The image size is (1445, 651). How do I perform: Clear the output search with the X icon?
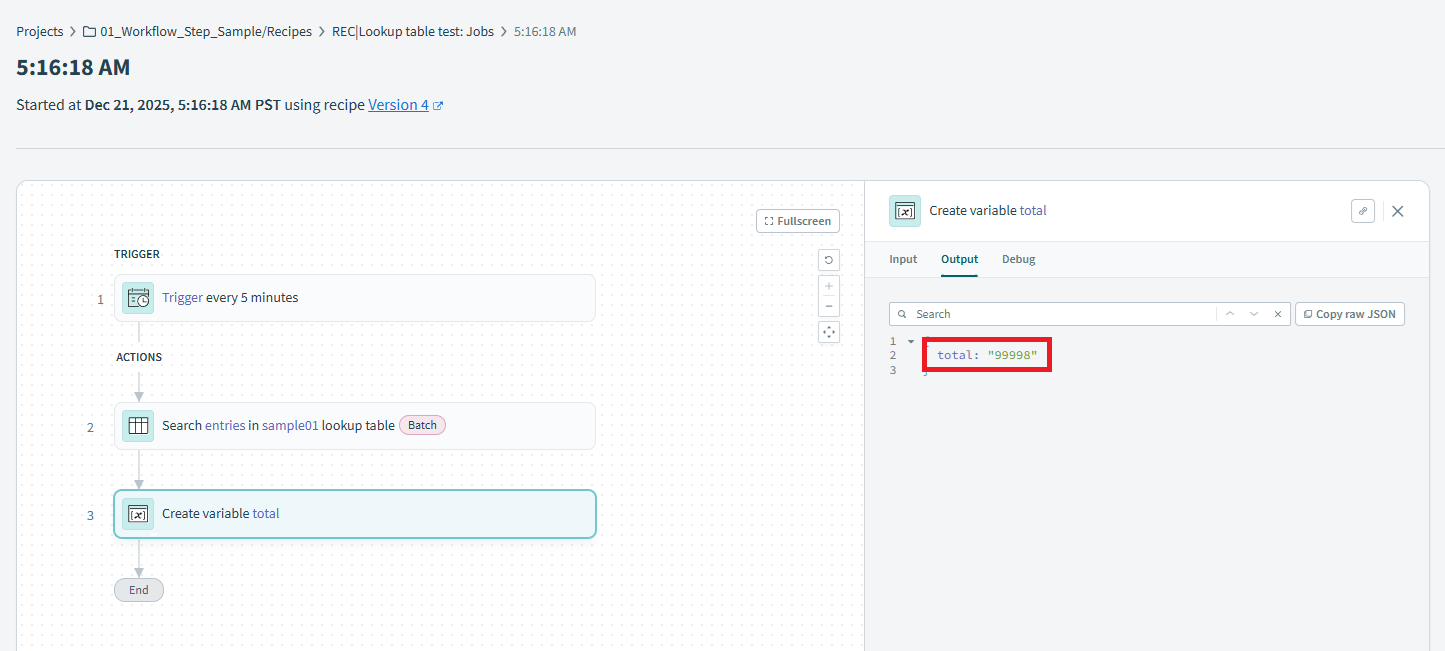1277,314
